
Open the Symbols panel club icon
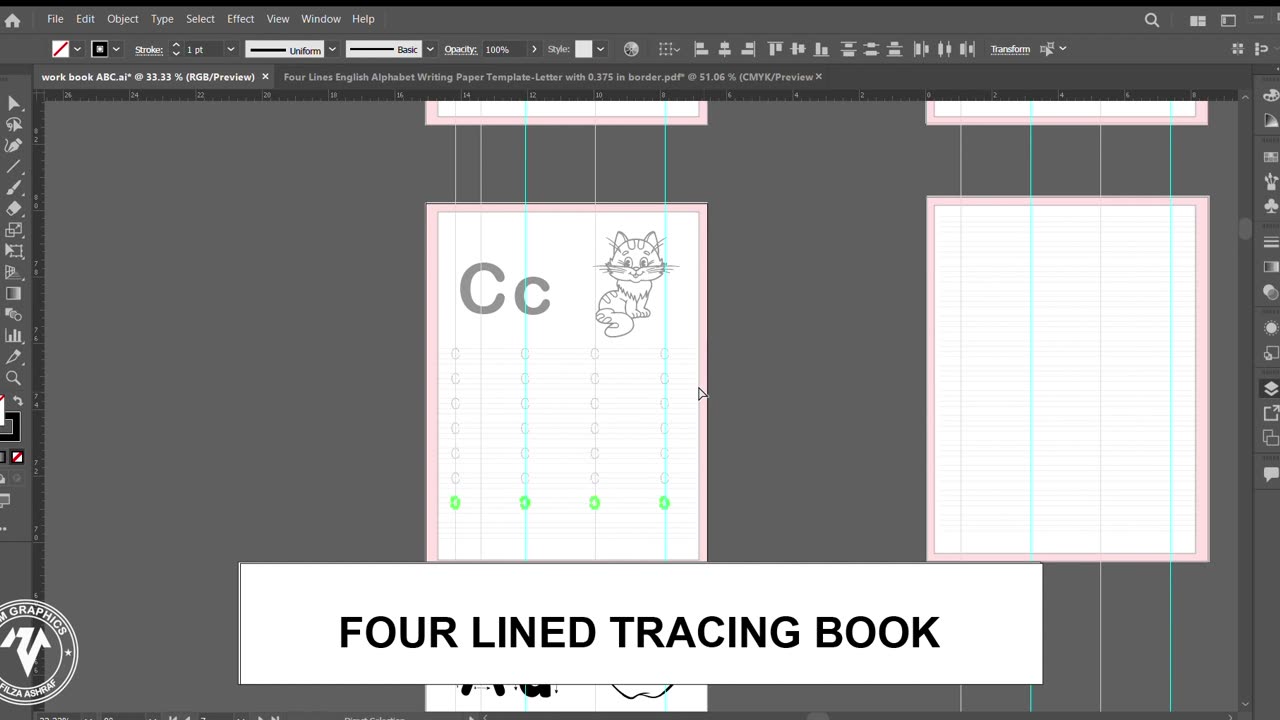[1271, 206]
